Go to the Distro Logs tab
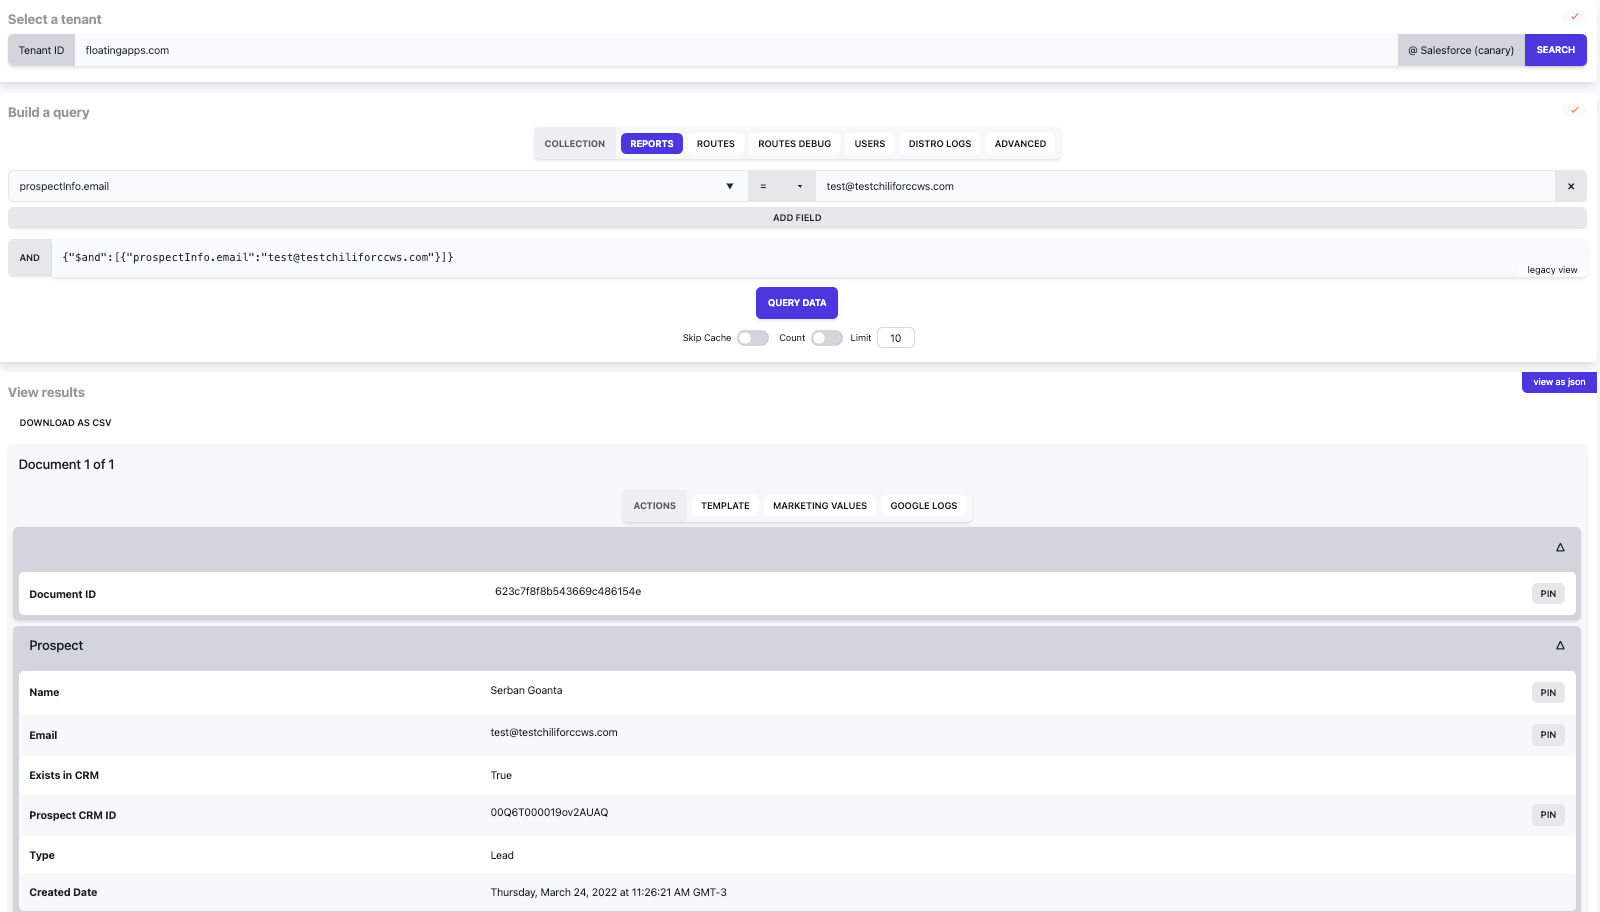This screenshot has width=1600, height=912. tap(940, 144)
